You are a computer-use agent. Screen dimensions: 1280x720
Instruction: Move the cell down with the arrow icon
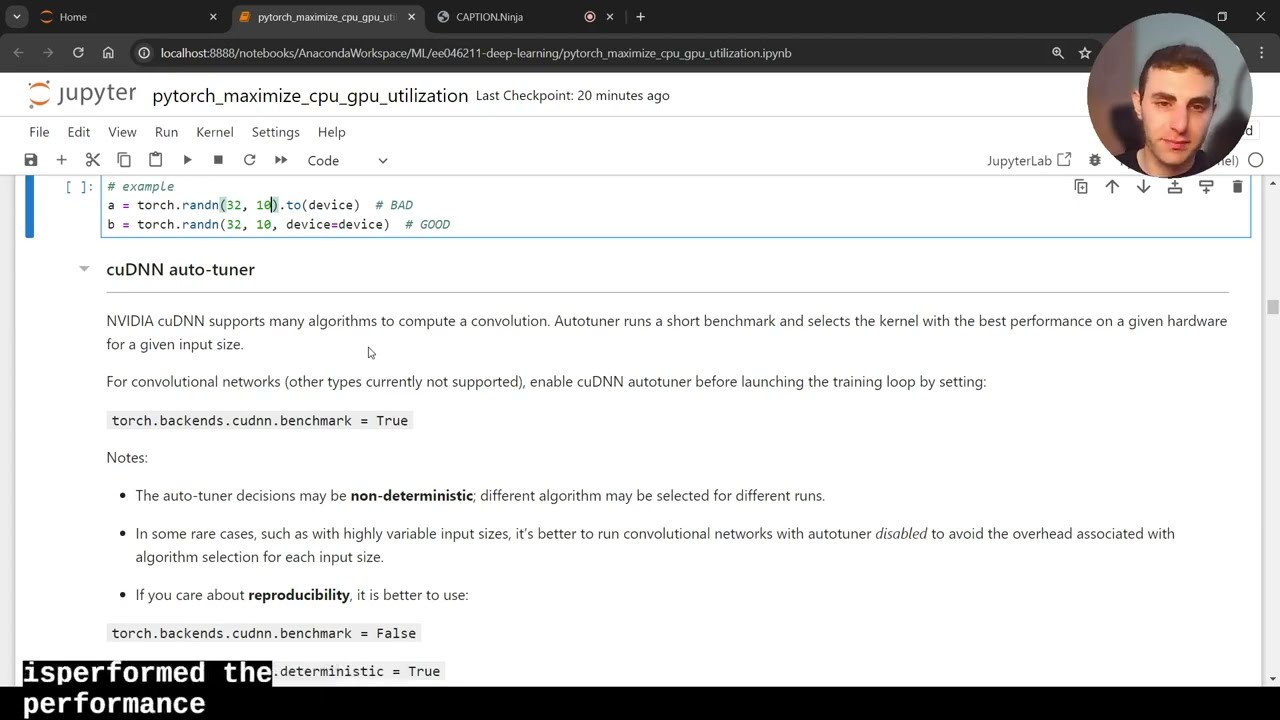[x=1143, y=187]
